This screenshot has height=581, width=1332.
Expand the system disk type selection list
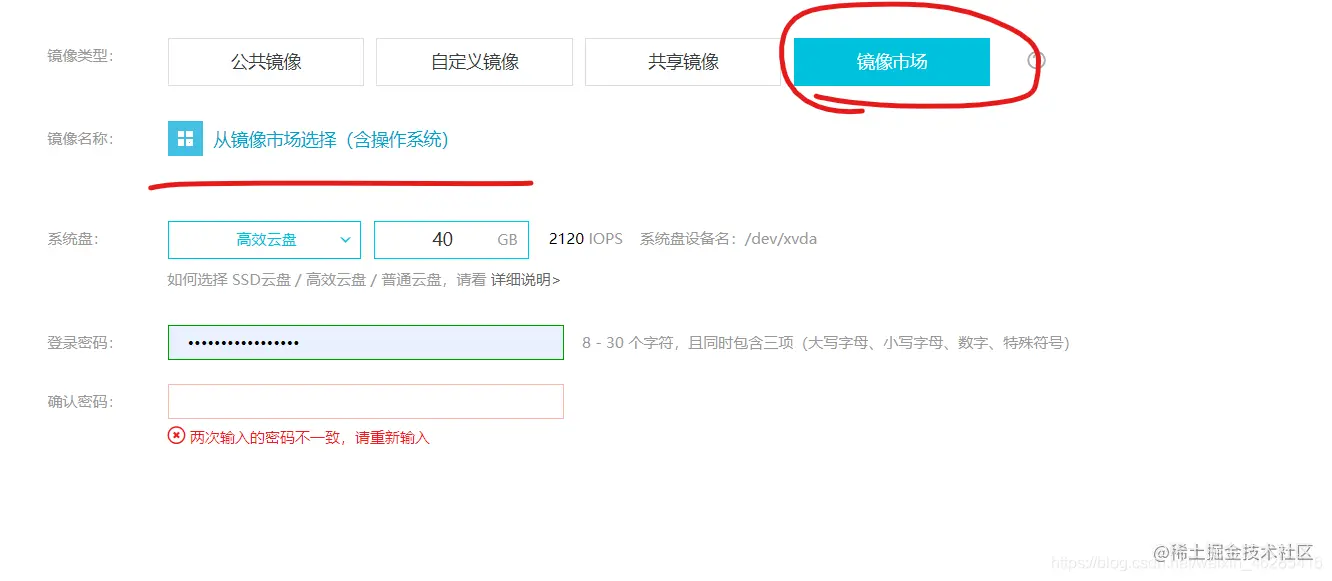[x=263, y=239]
